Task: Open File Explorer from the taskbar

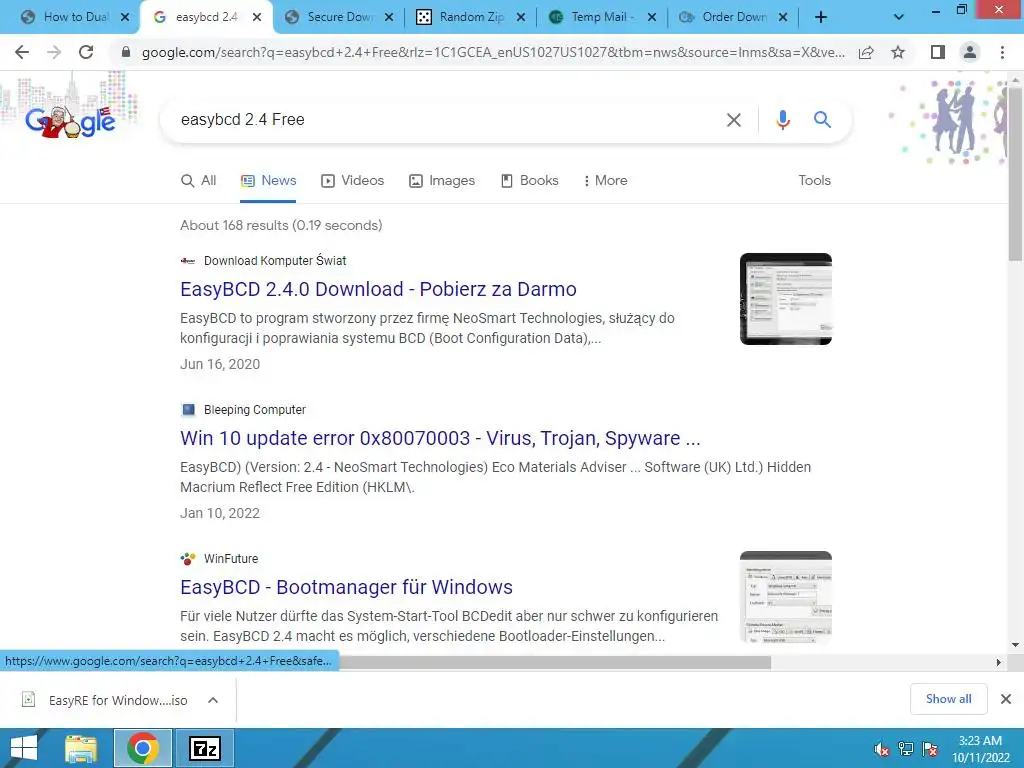Action: tap(82, 748)
